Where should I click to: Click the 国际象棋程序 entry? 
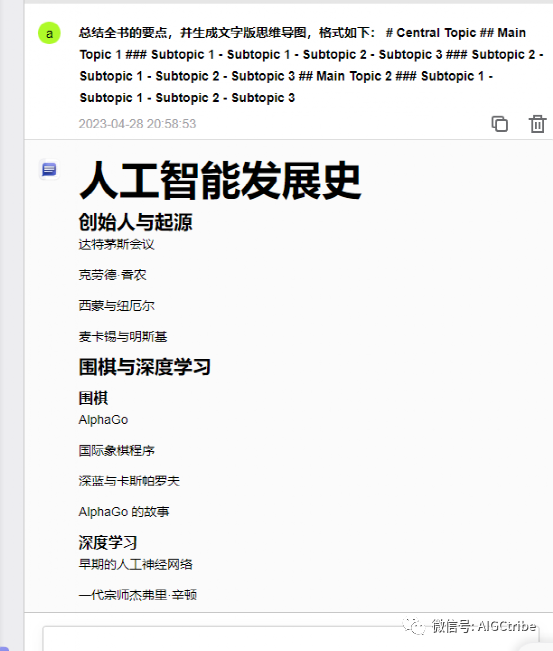pos(117,450)
